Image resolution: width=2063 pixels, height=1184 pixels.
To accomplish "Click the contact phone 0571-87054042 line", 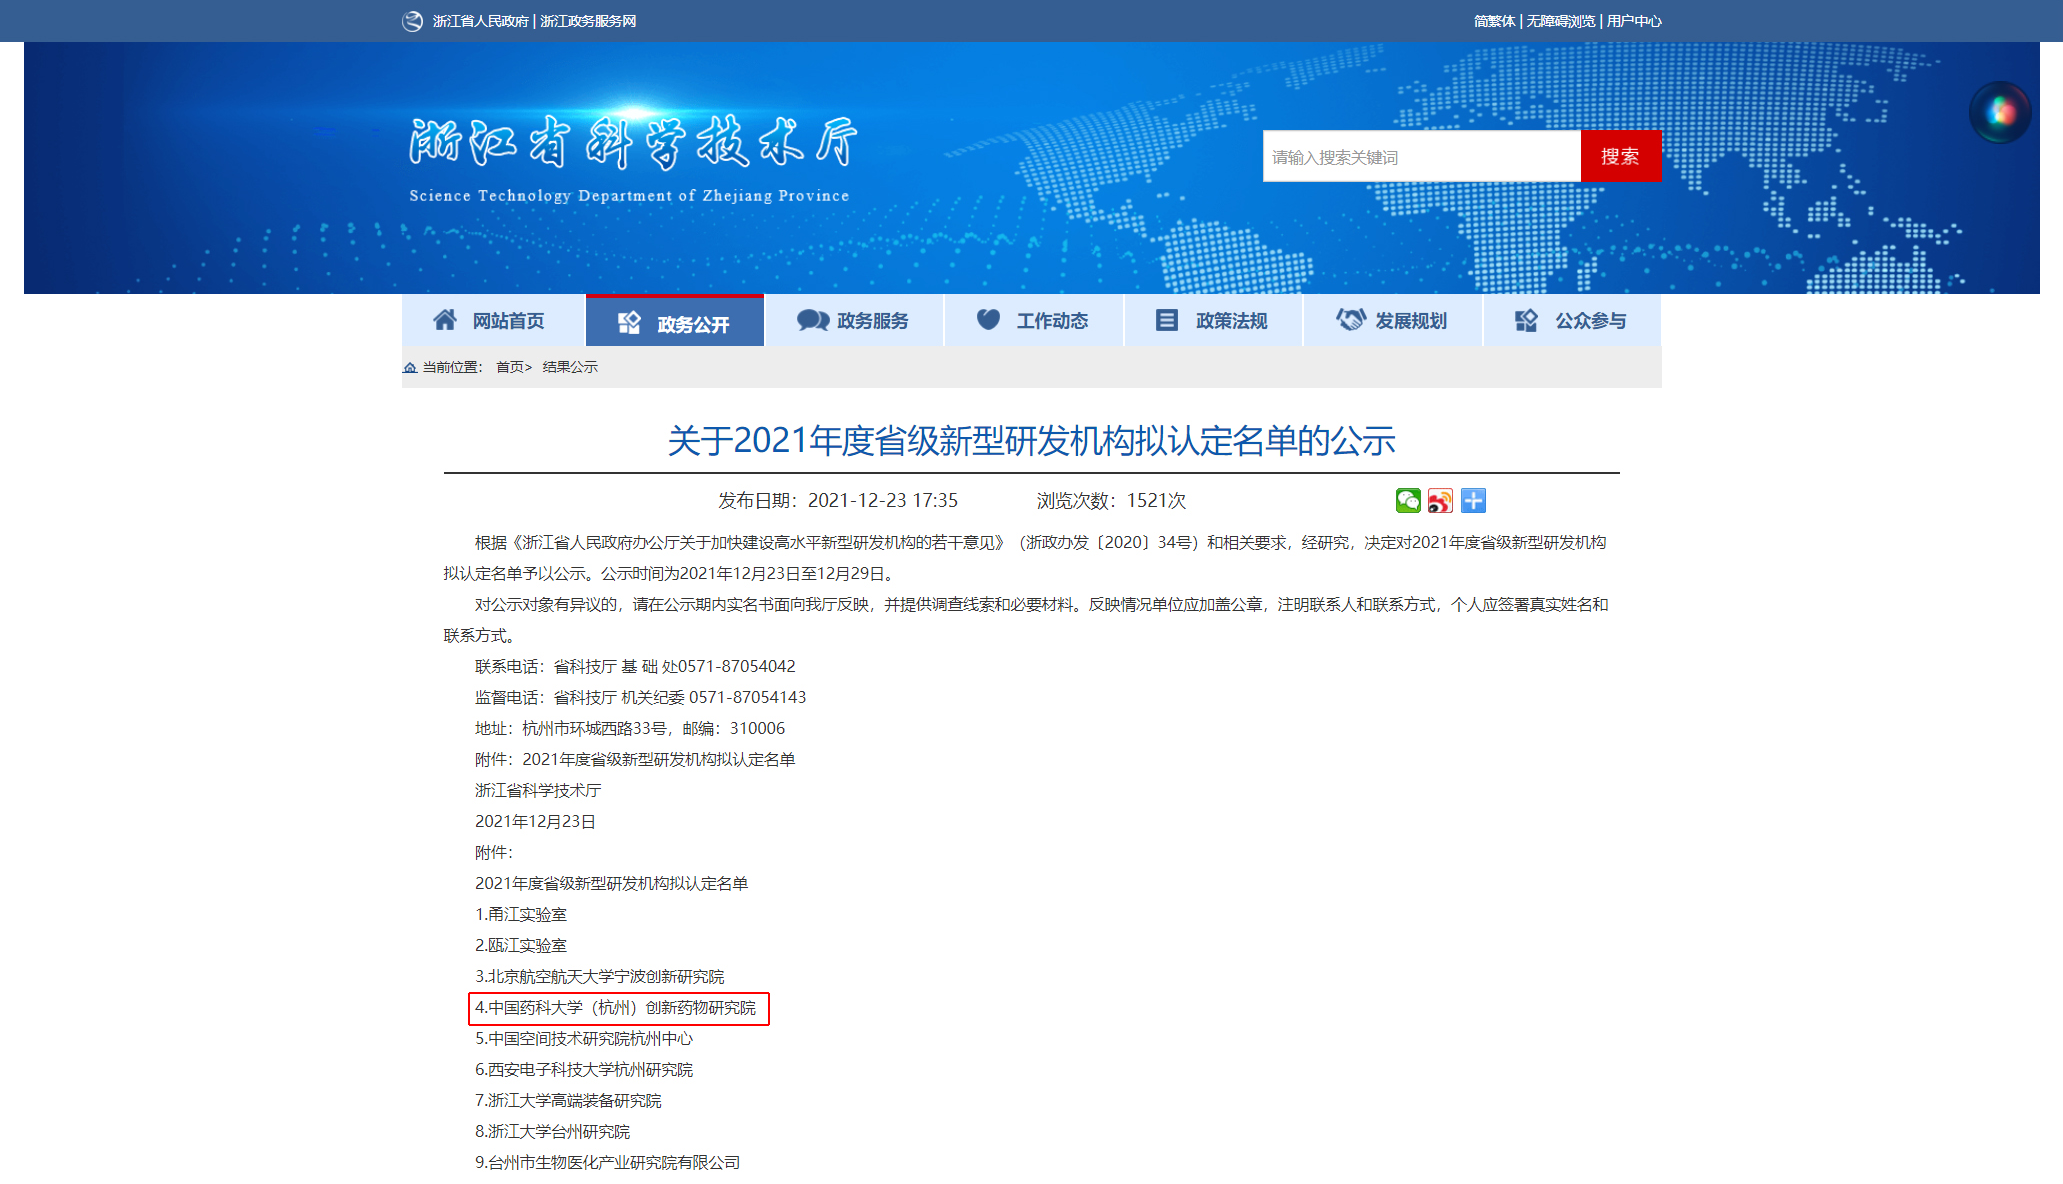I will click(635, 666).
